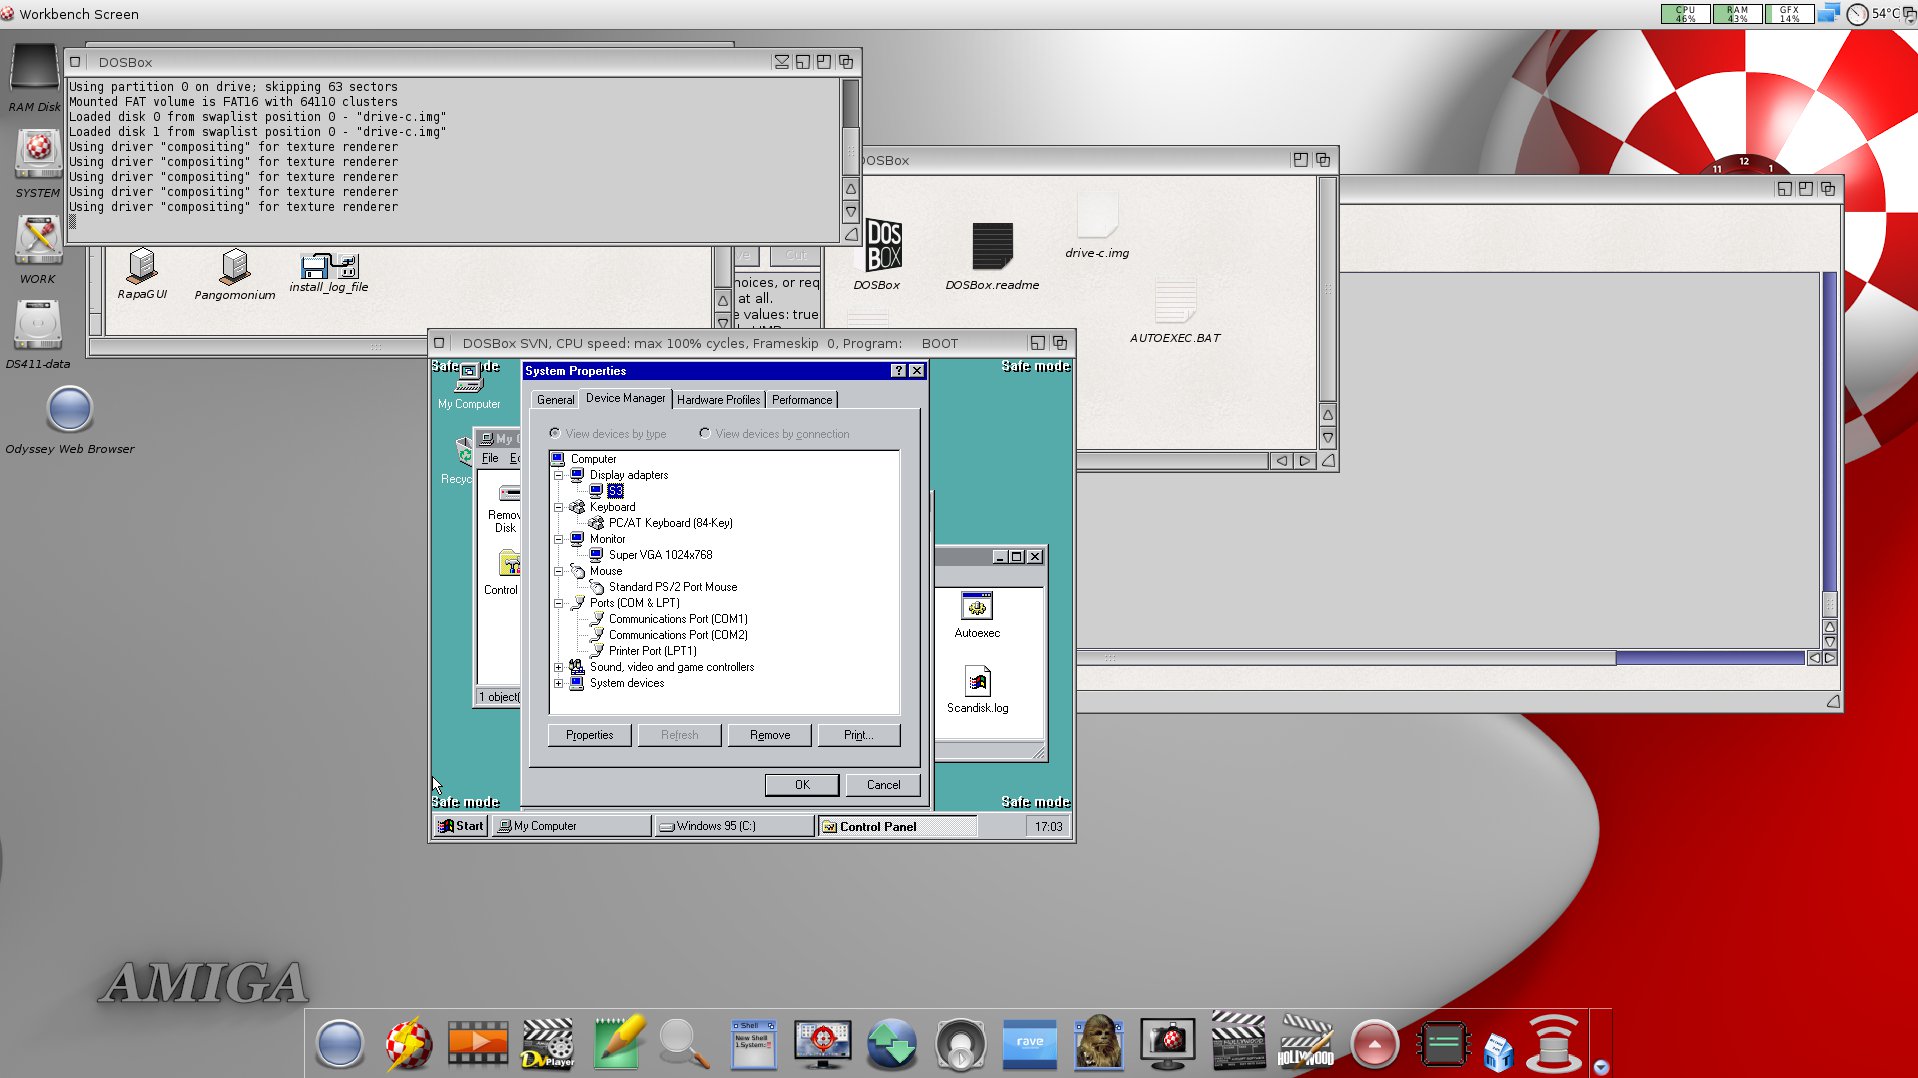Image resolution: width=1918 pixels, height=1078 pixels.
Task: Collapse the Display adapters tree node
Action: tap(559, 475)
